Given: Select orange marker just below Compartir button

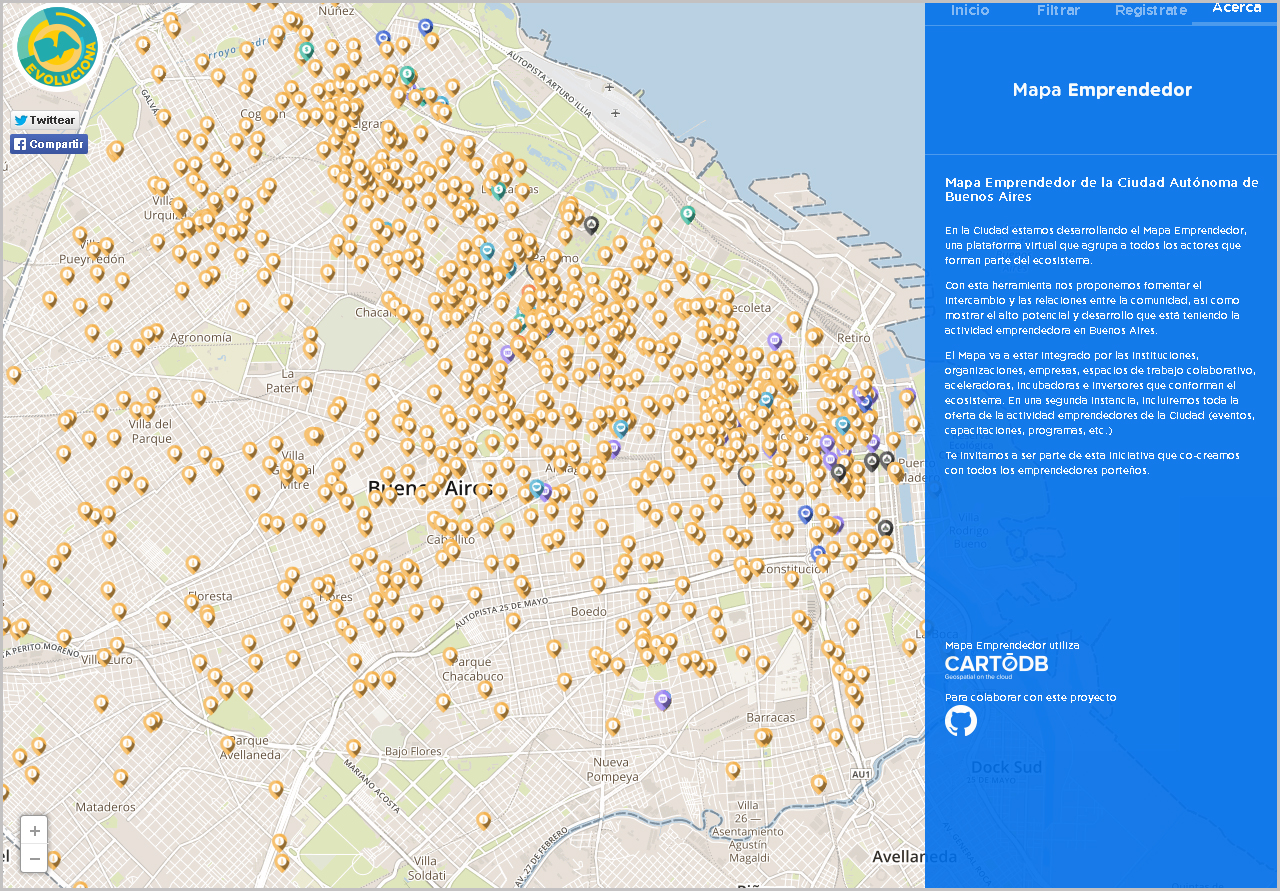Looking at the screenshot, I should [x=115, y=151].
